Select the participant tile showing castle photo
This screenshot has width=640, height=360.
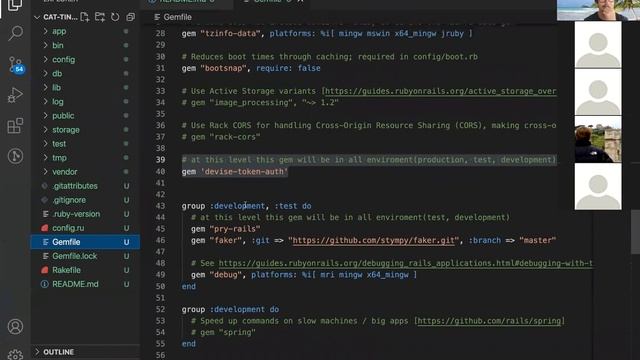[598, 140]
